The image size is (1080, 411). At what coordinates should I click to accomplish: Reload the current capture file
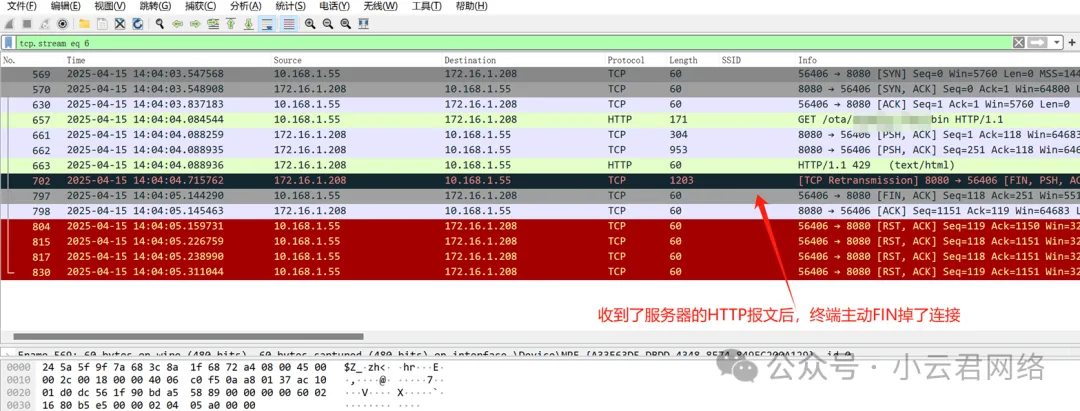(x=137, y=23)
